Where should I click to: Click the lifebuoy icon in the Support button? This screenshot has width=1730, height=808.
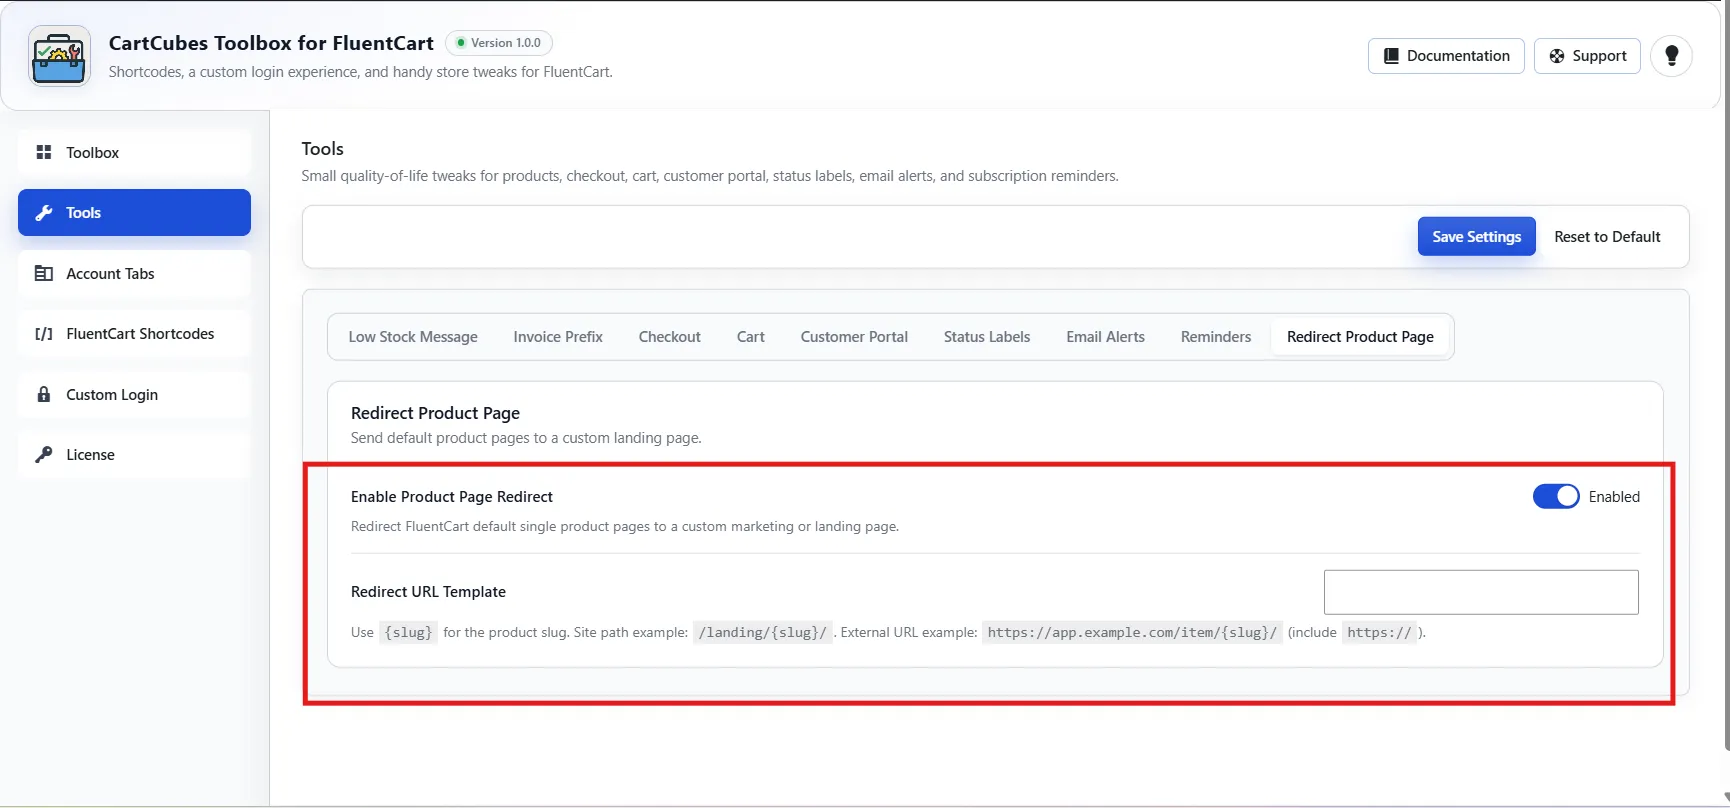click(1557, 56)
